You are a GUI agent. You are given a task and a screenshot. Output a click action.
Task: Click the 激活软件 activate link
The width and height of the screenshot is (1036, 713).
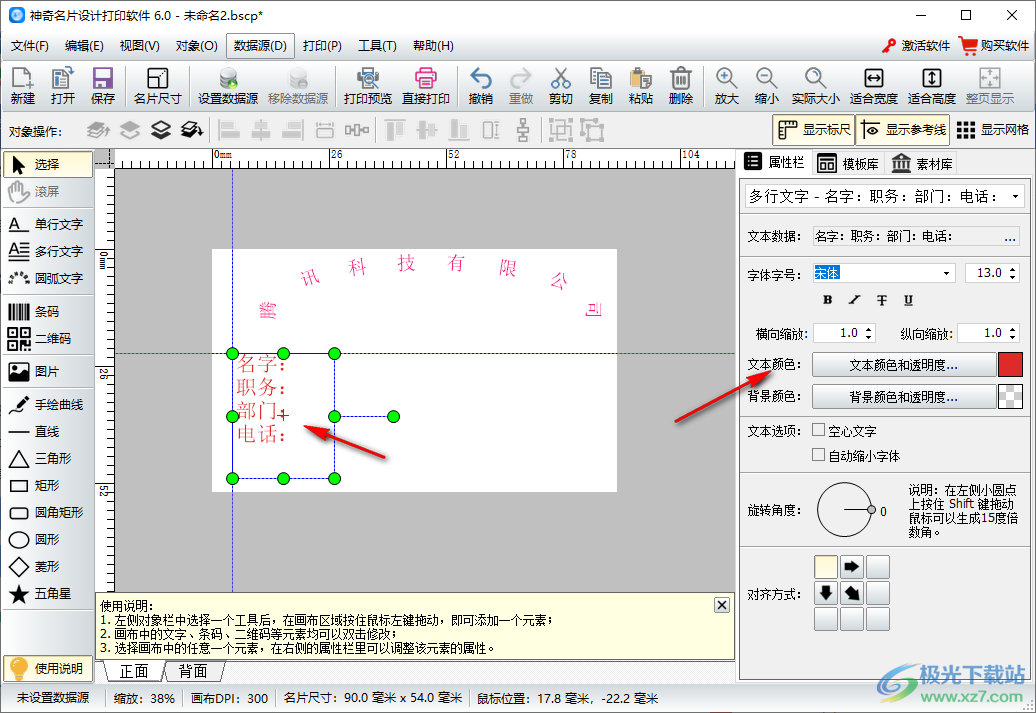(x=916, y=46)
